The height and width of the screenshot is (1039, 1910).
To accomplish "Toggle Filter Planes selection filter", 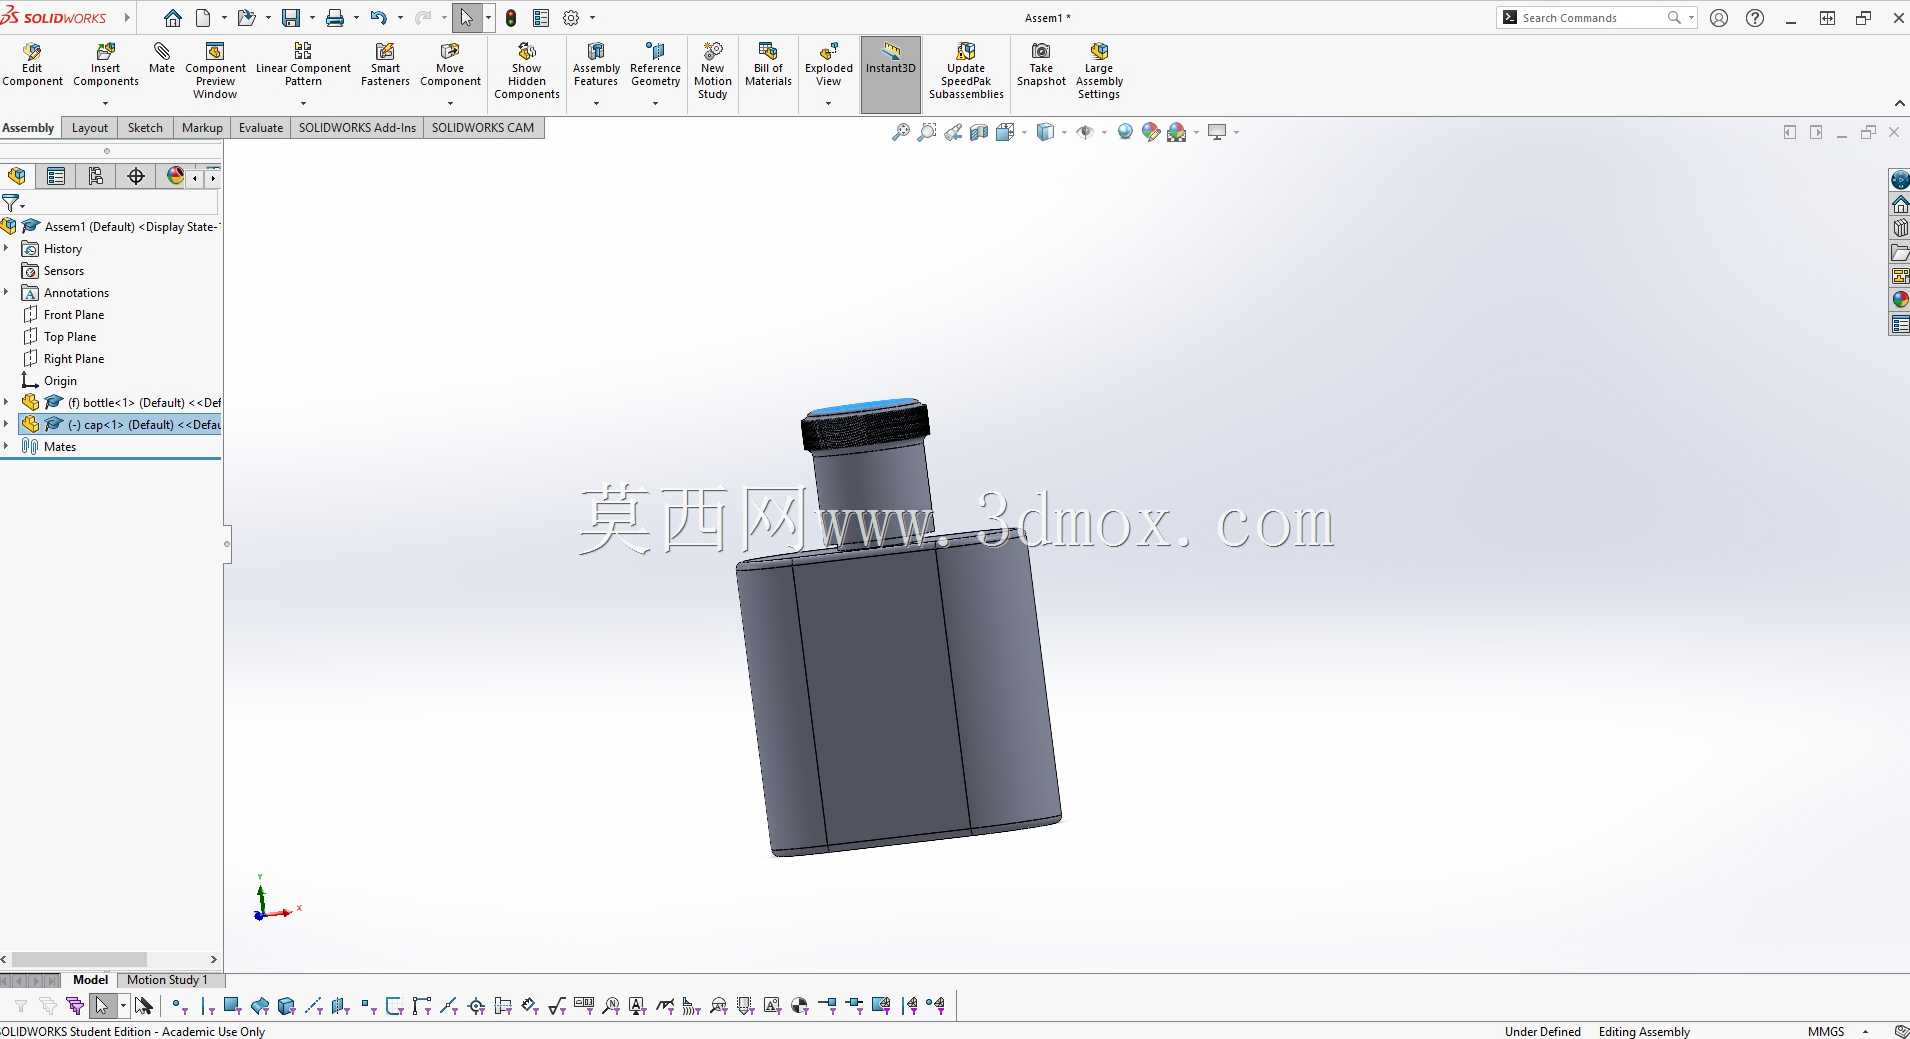I will (340, 1006).
